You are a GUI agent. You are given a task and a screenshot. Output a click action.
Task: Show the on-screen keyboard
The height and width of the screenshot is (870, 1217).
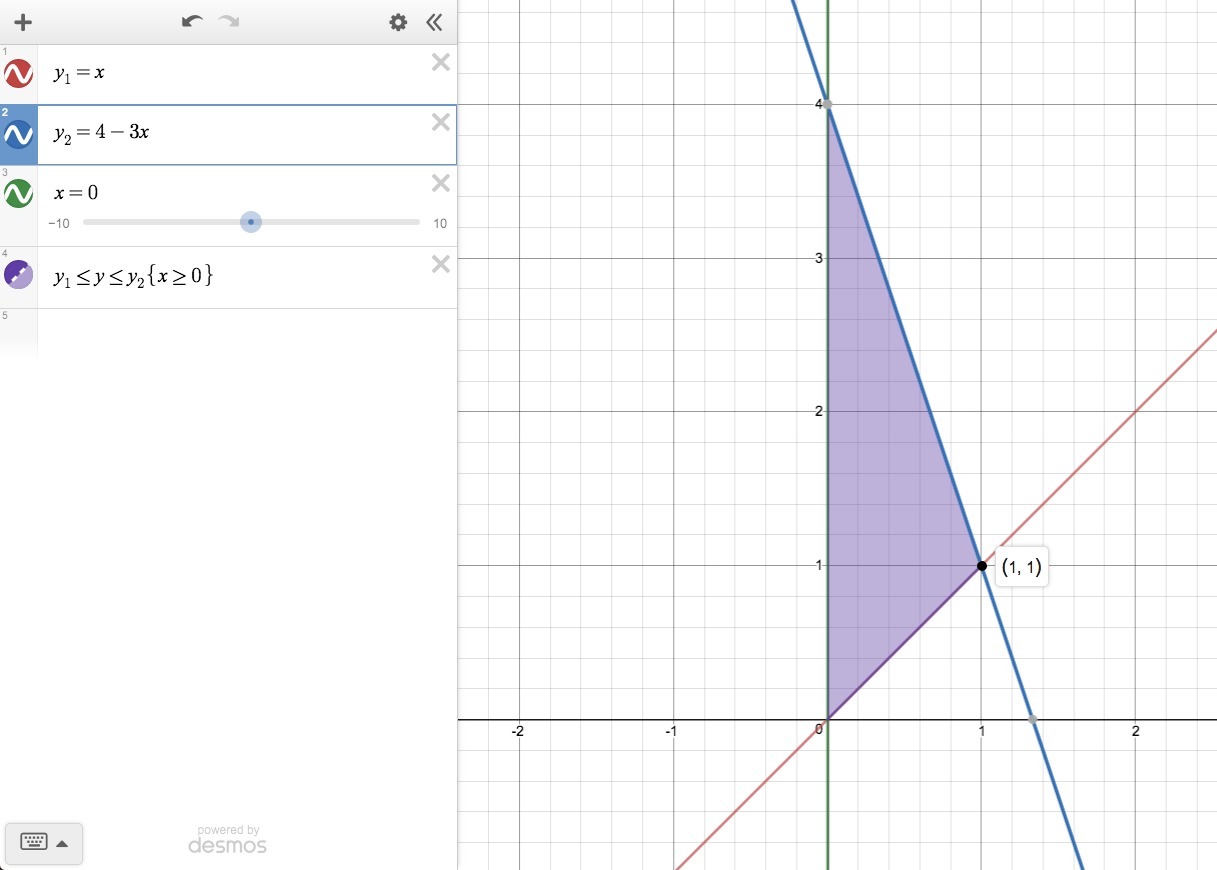(44, 843)
